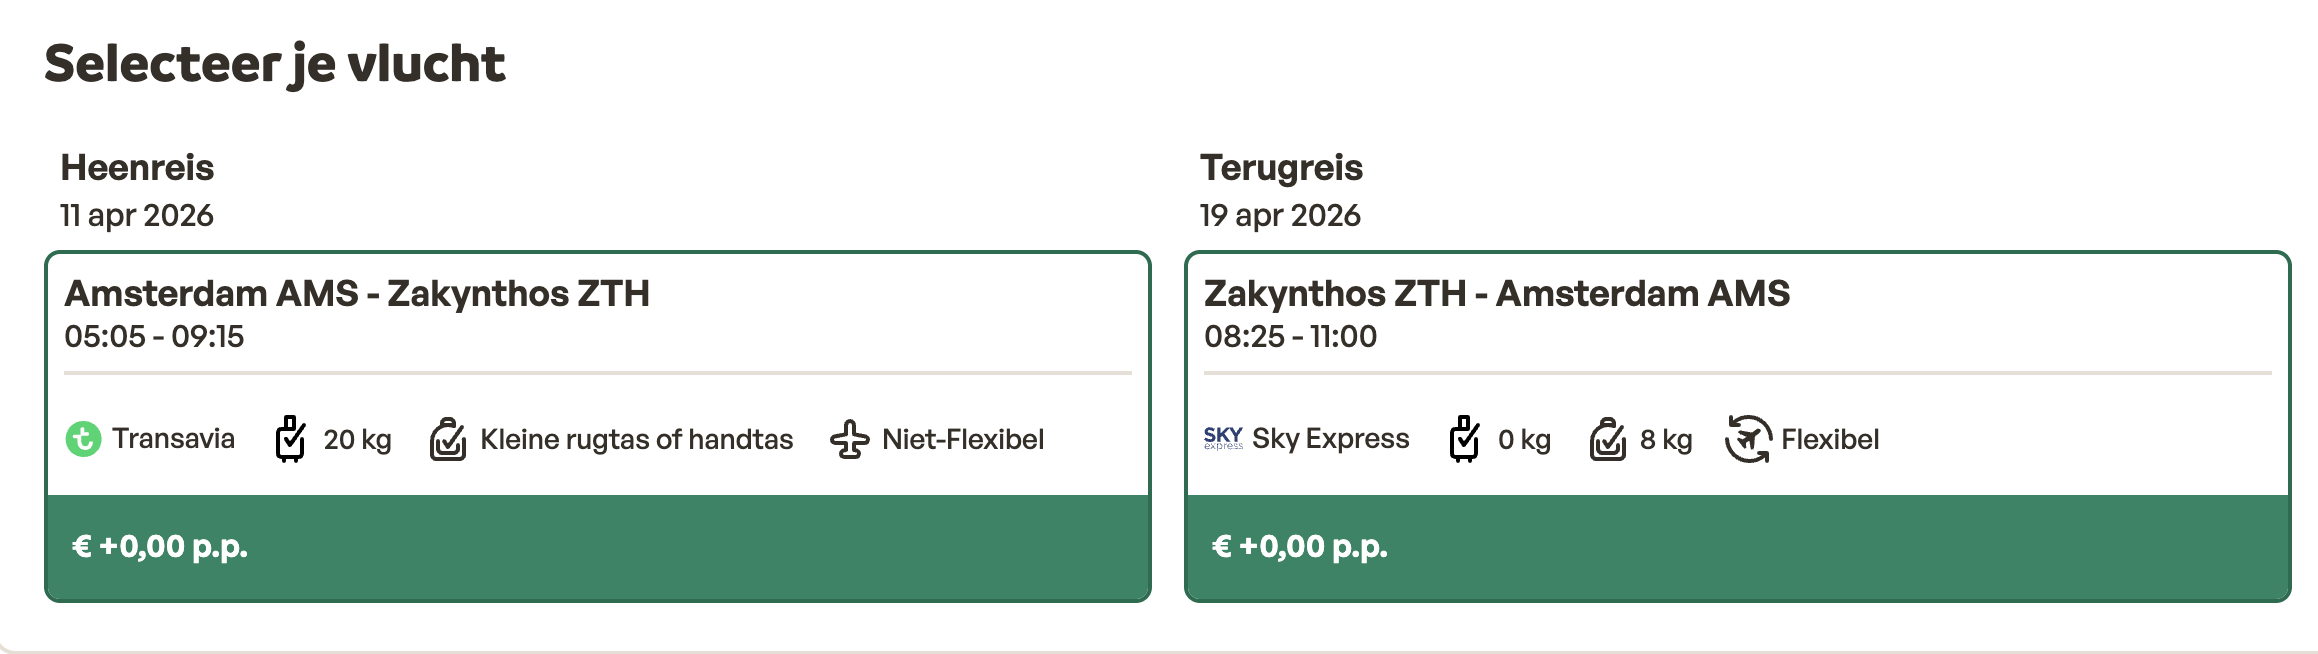Viewport: 2318px width, 654px height.
Task: Click the Flexibel rebooking icon
Action: [1747, 439]
